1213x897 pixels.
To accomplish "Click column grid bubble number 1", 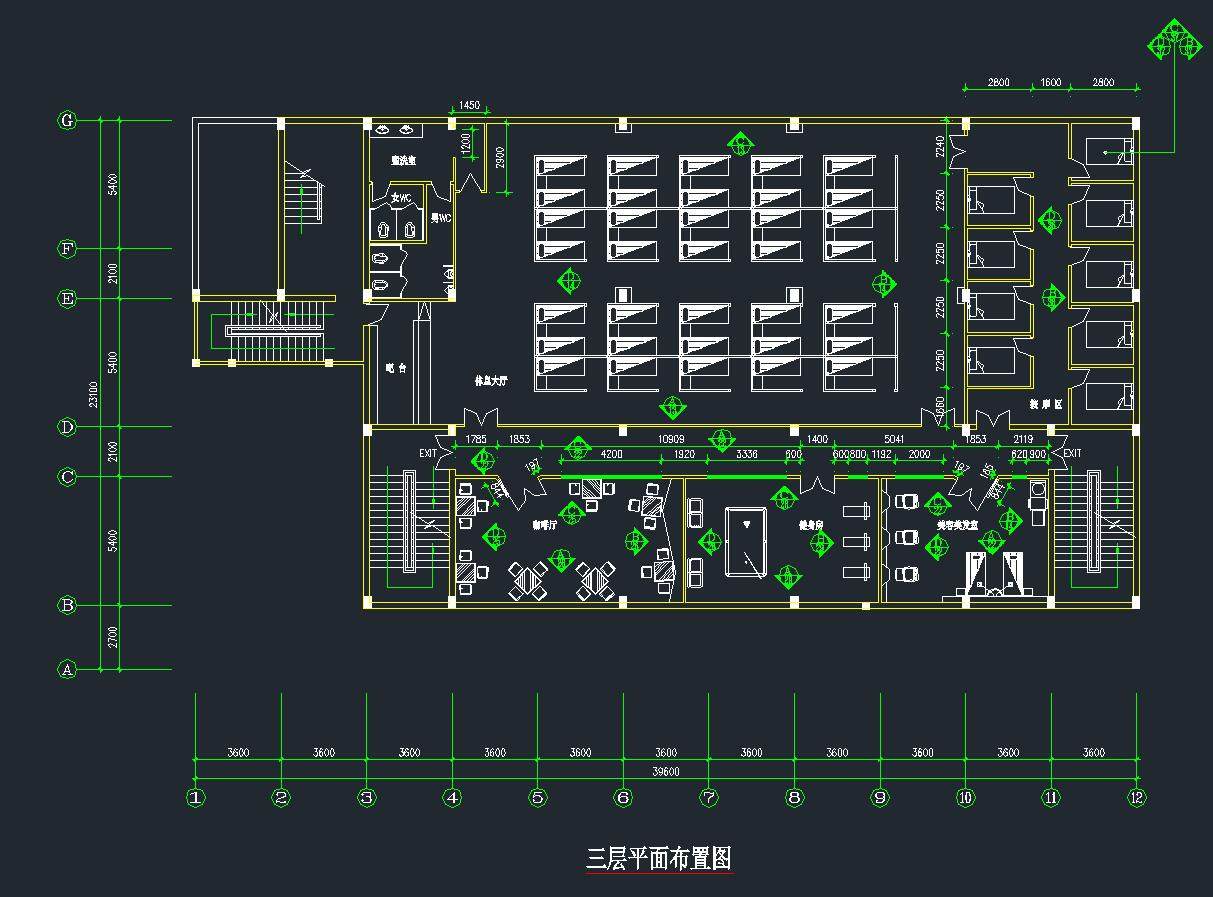I will pos(196,798).
